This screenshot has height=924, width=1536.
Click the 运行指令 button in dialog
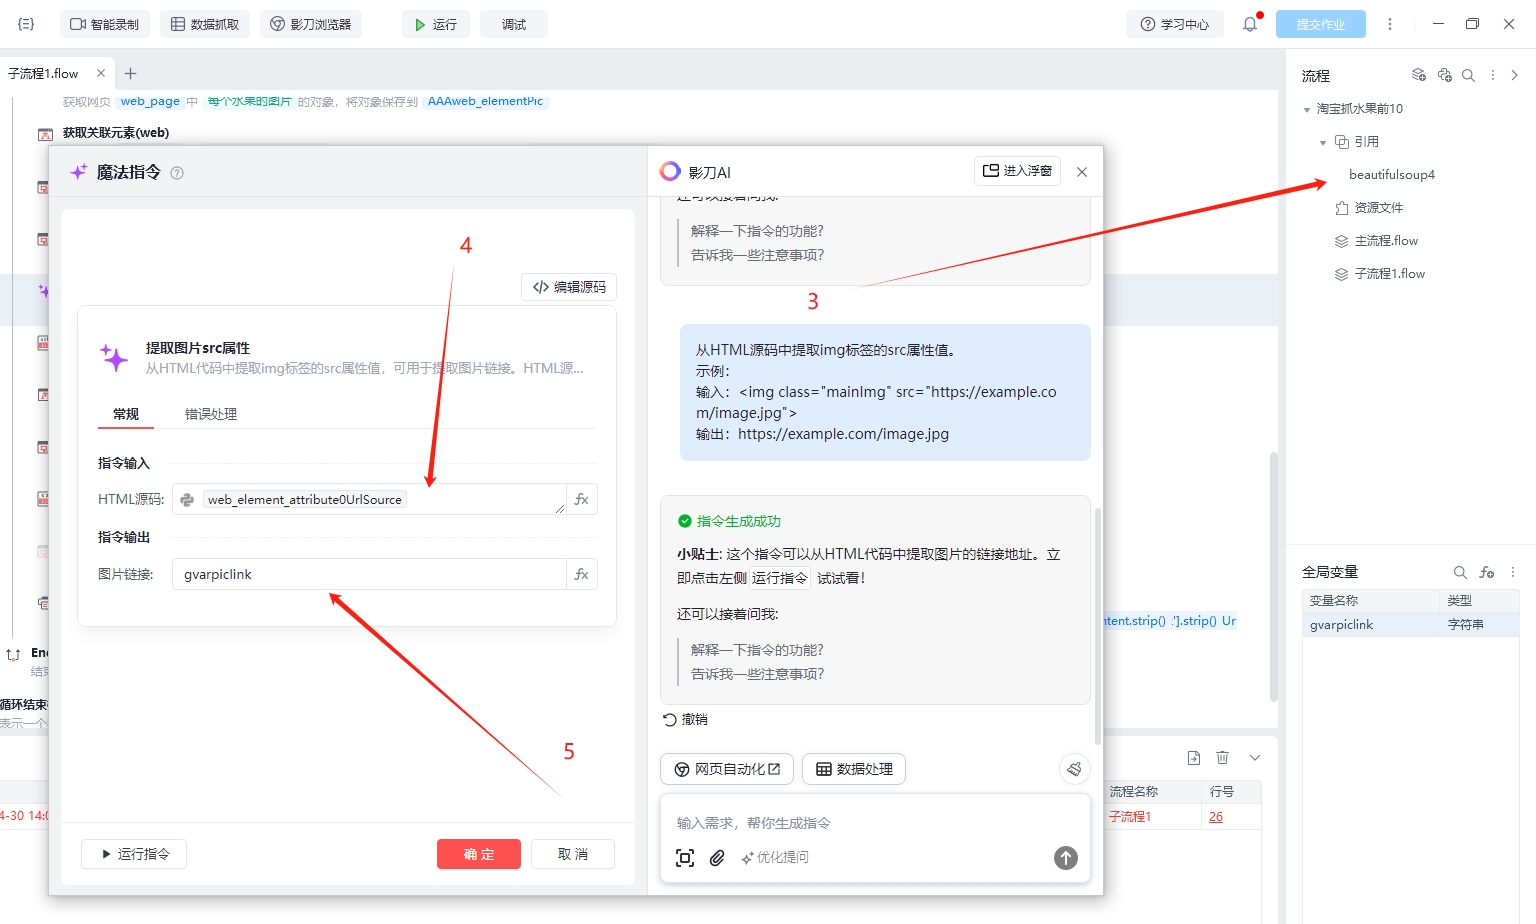(x=134, y=854)
